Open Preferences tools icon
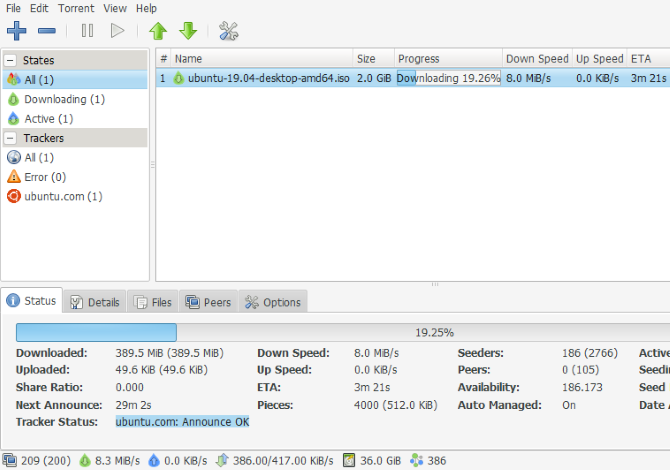 pyautogui.click(x=228, y=31)
